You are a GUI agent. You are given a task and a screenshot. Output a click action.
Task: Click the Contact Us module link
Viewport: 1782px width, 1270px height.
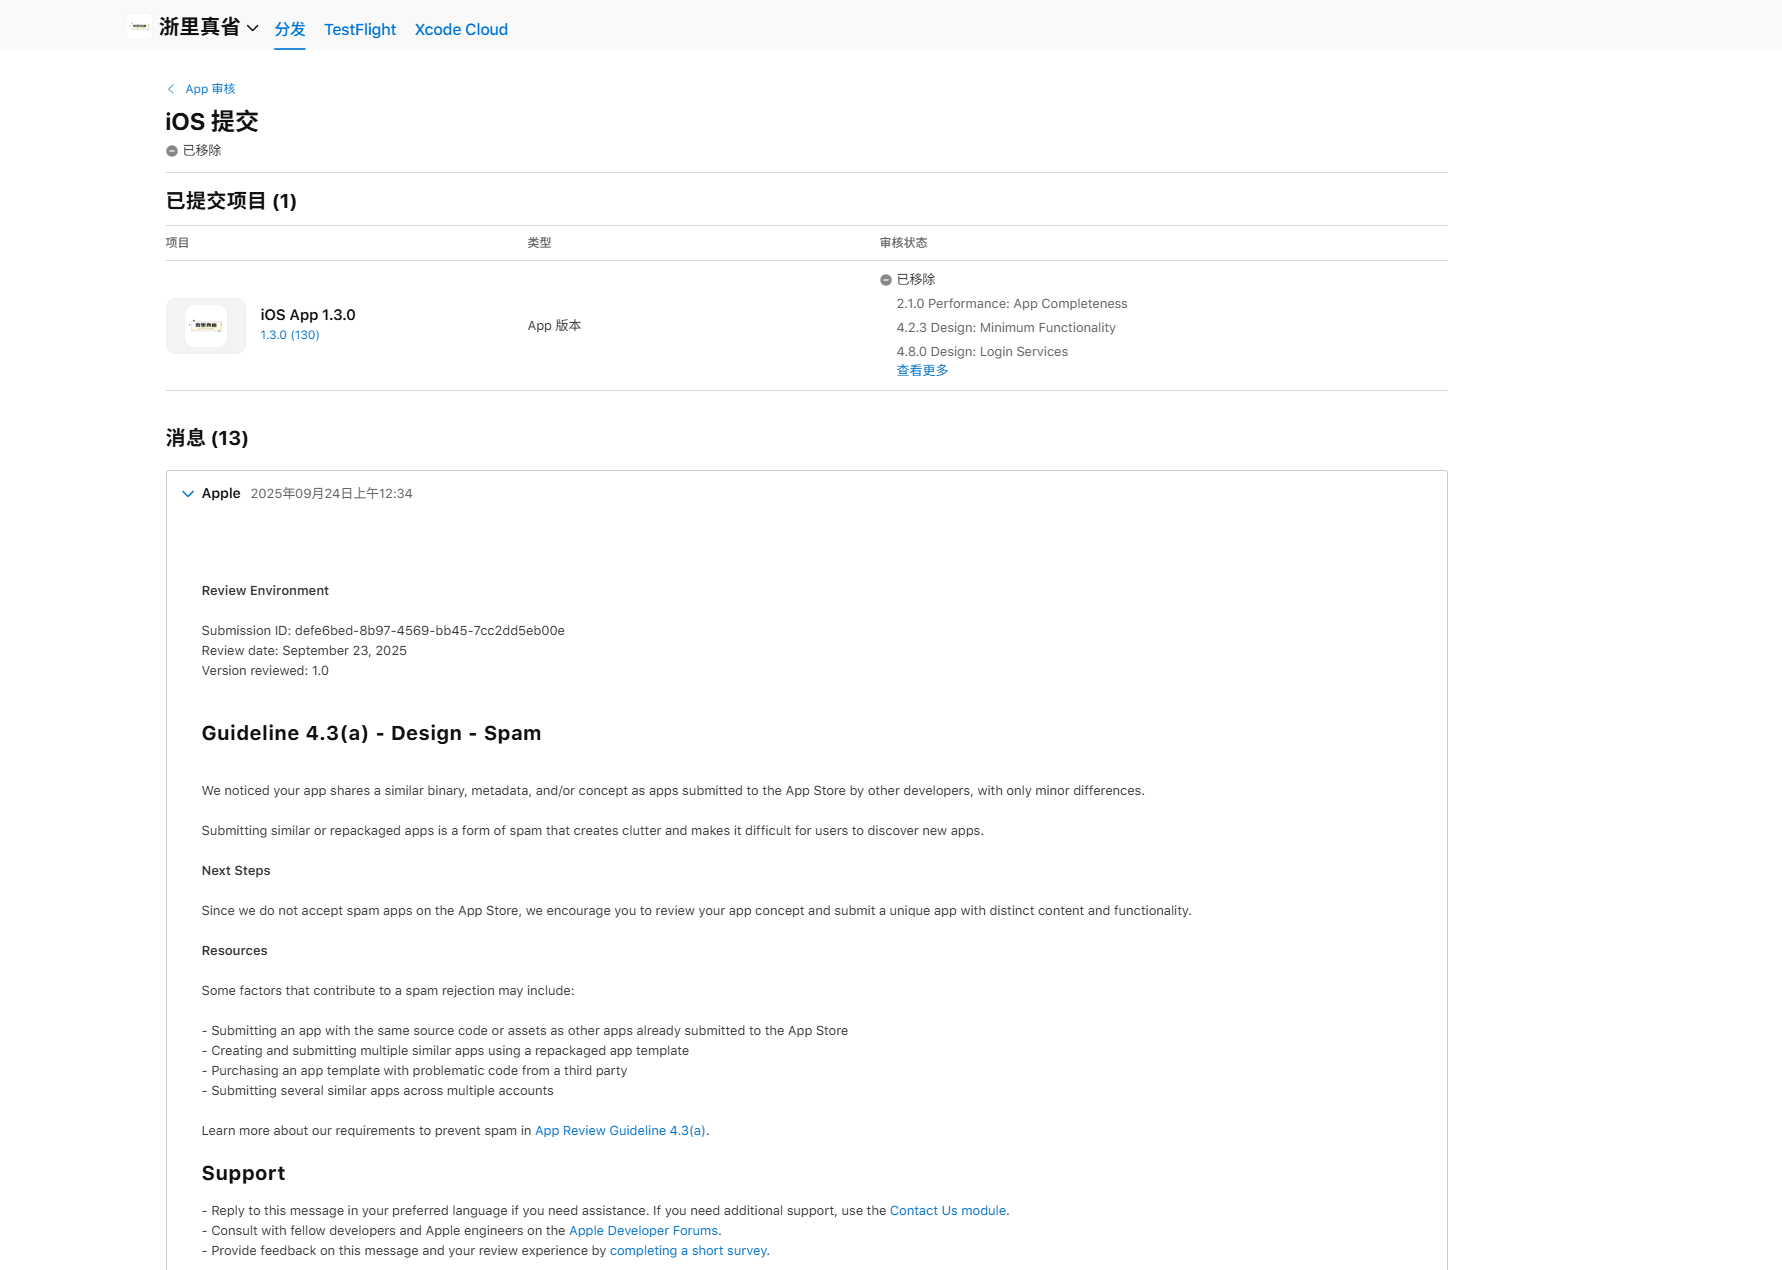(947, 1211)
